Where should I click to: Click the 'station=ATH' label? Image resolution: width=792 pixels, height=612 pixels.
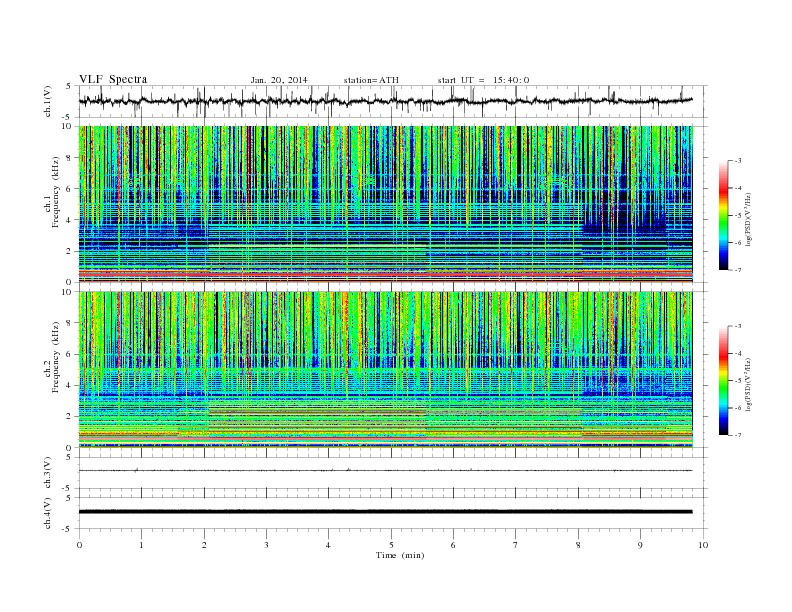coord(371,80)
